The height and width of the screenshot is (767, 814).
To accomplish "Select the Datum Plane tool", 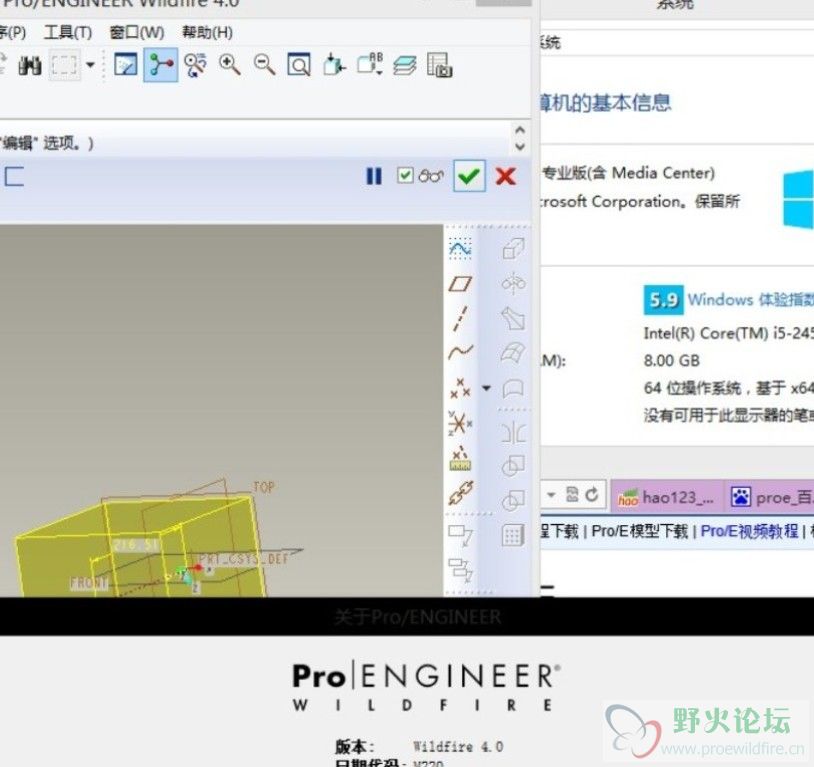I will pyautogui.click(x=460, y=284).
